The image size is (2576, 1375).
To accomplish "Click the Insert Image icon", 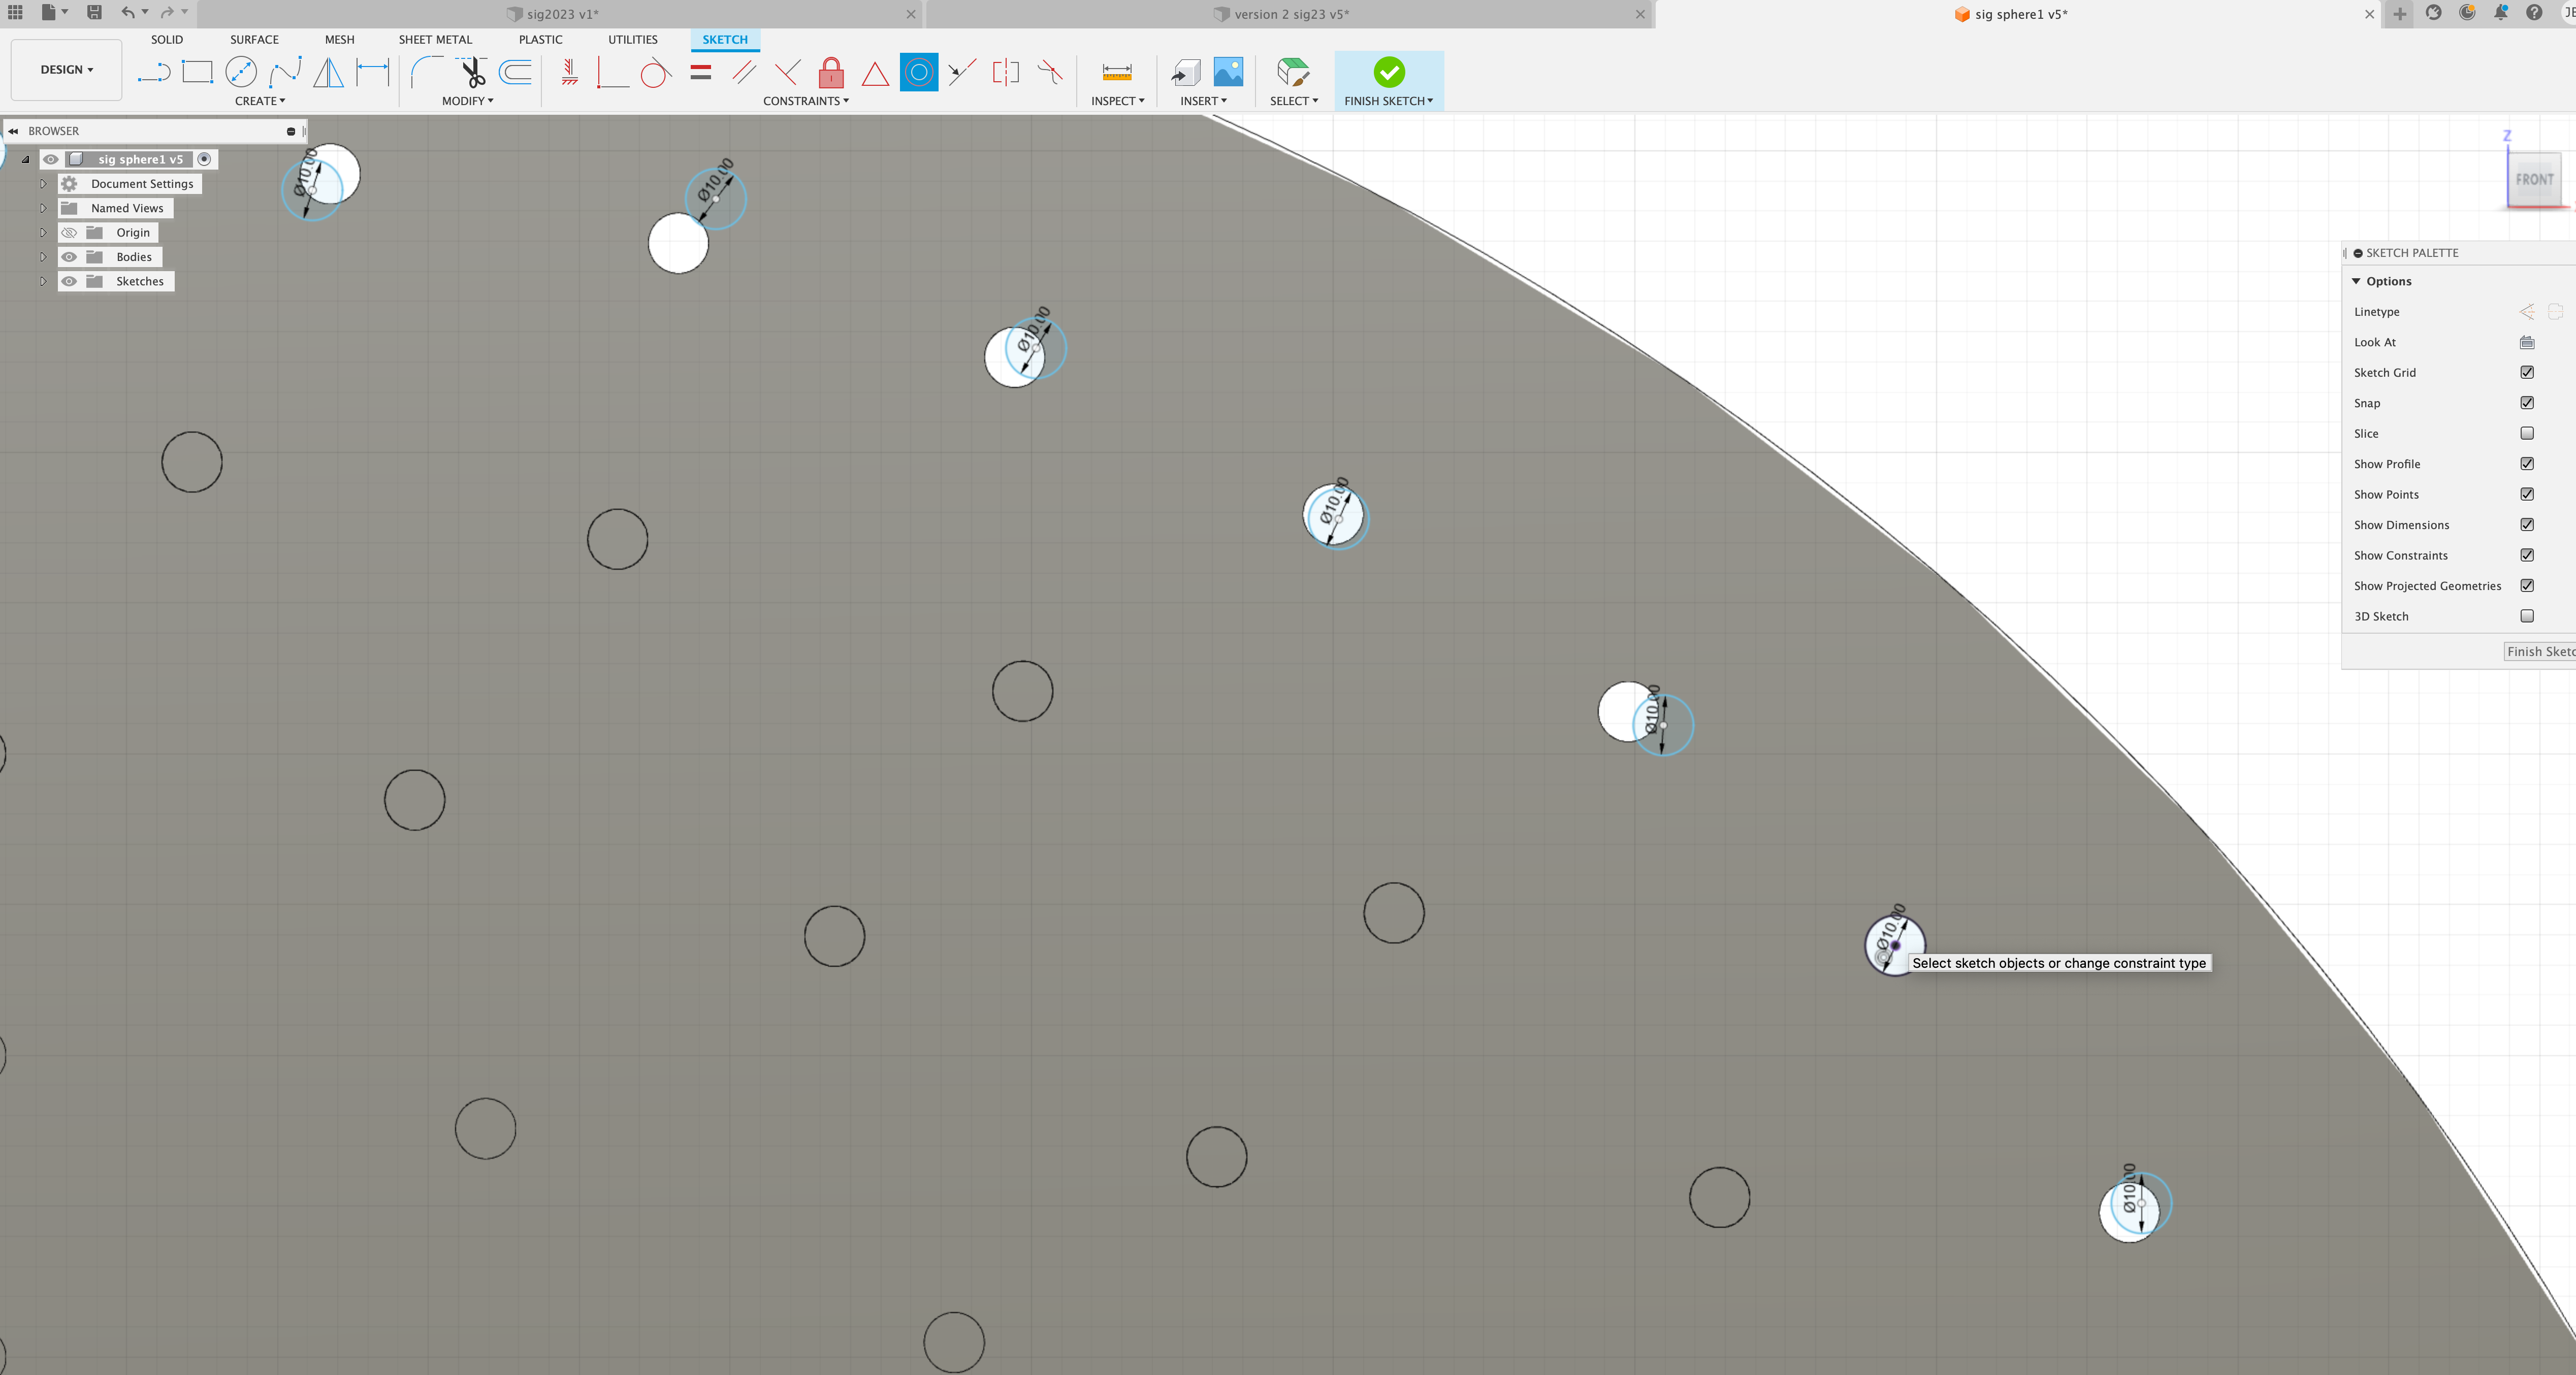I will (1228, 72).
